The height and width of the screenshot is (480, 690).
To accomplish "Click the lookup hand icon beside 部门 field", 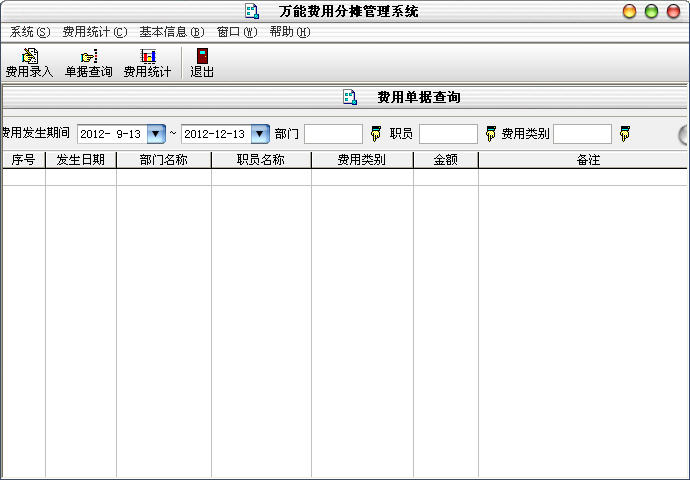I will 376,133.
